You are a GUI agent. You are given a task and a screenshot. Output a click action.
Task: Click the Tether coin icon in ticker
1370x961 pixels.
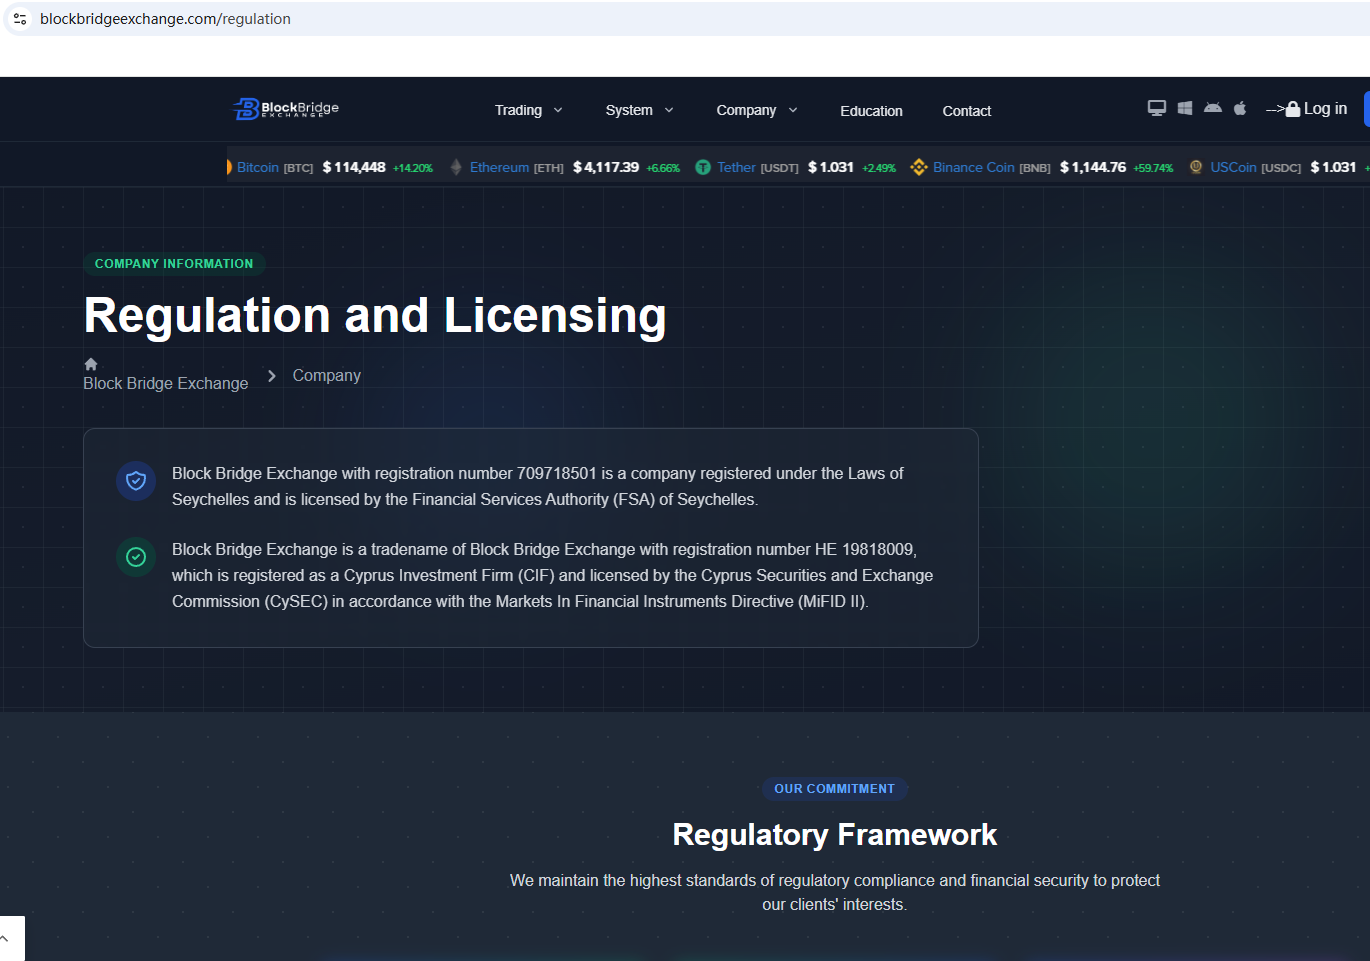coord(703,168)
